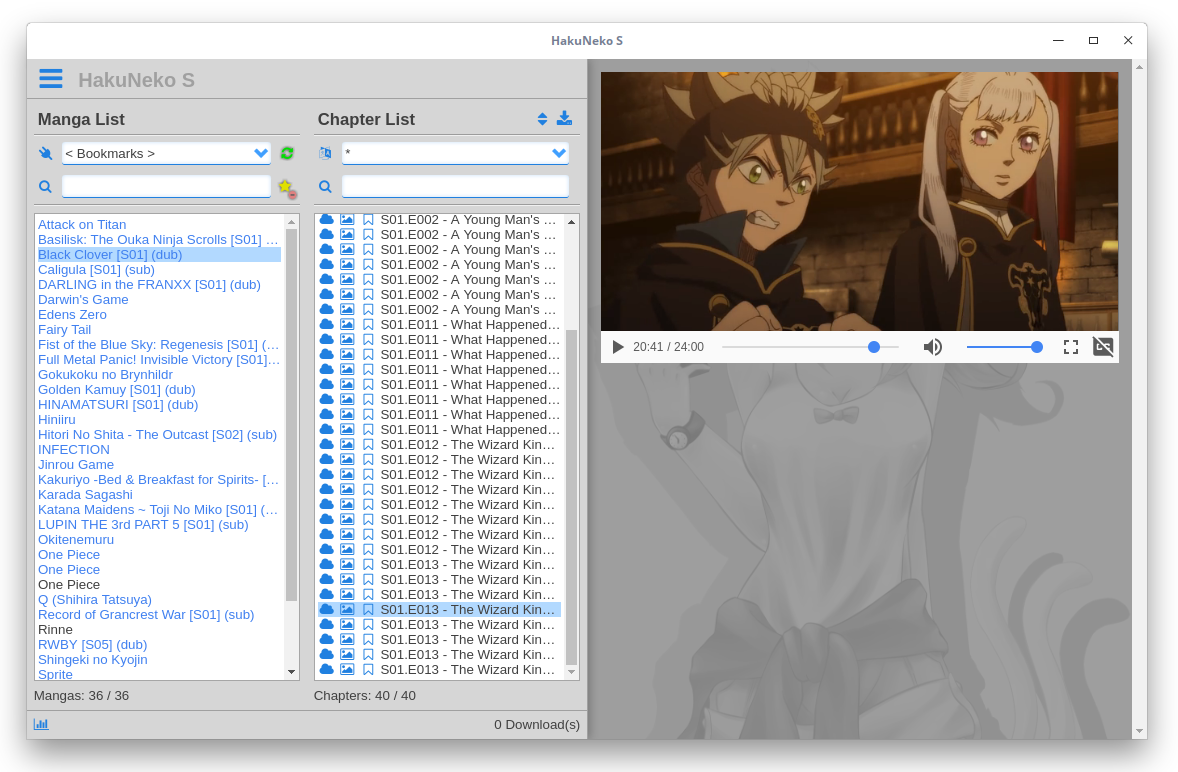
Task: Open the chapter filter dropdown arrow
Action: tap(559, 152)
